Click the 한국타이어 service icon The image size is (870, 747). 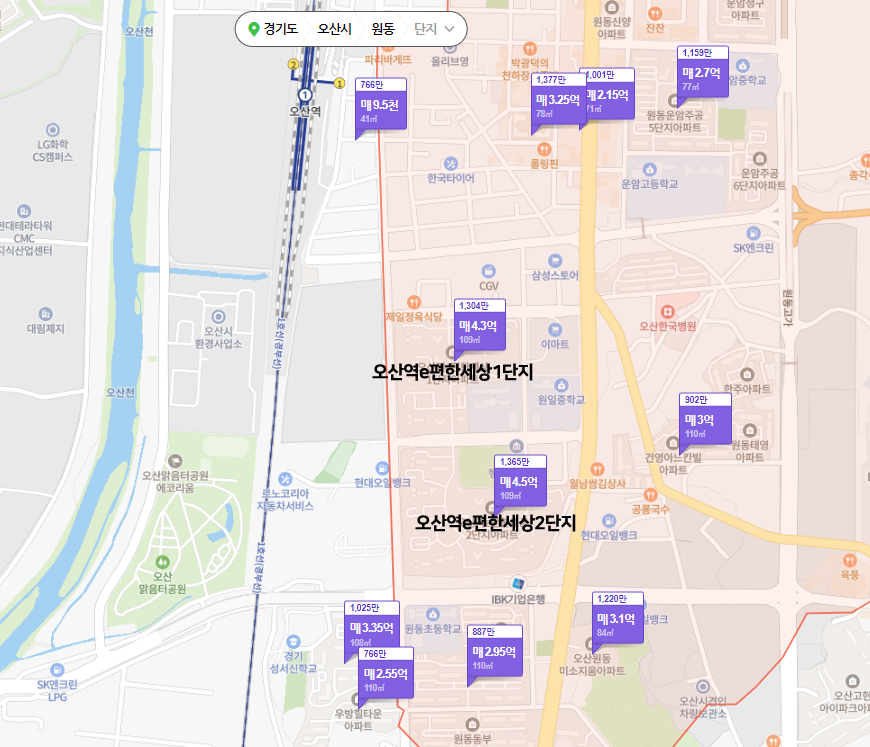click(x=451, y=164)
